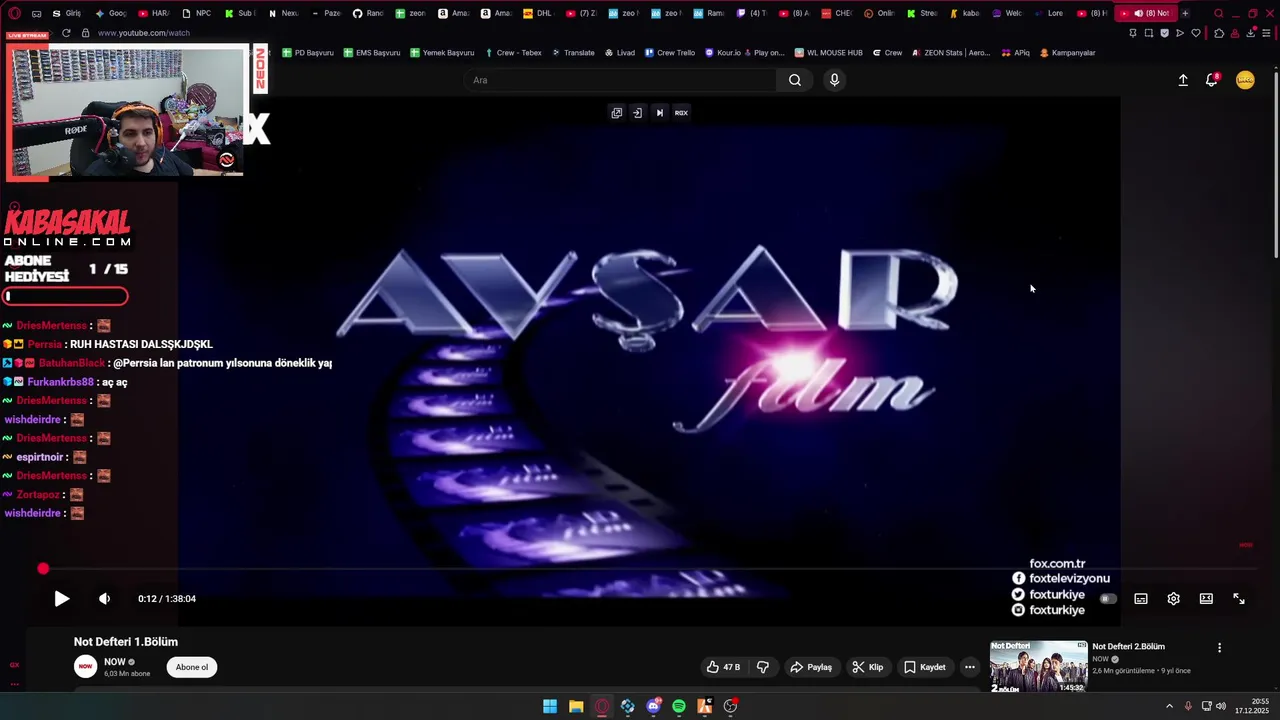Open the Kampanyalar bookmark

[x=1068, y=53]
